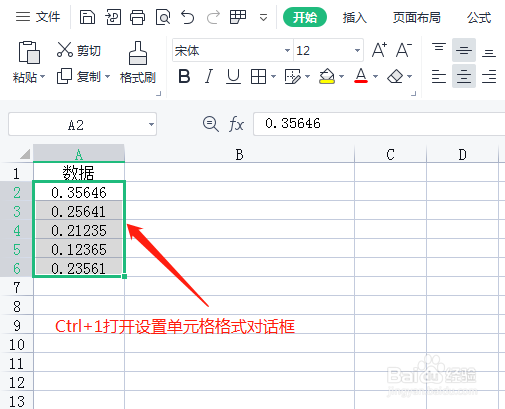Click the draw border icon
Screen dimensions: 505x409
[x=293, y=77]
